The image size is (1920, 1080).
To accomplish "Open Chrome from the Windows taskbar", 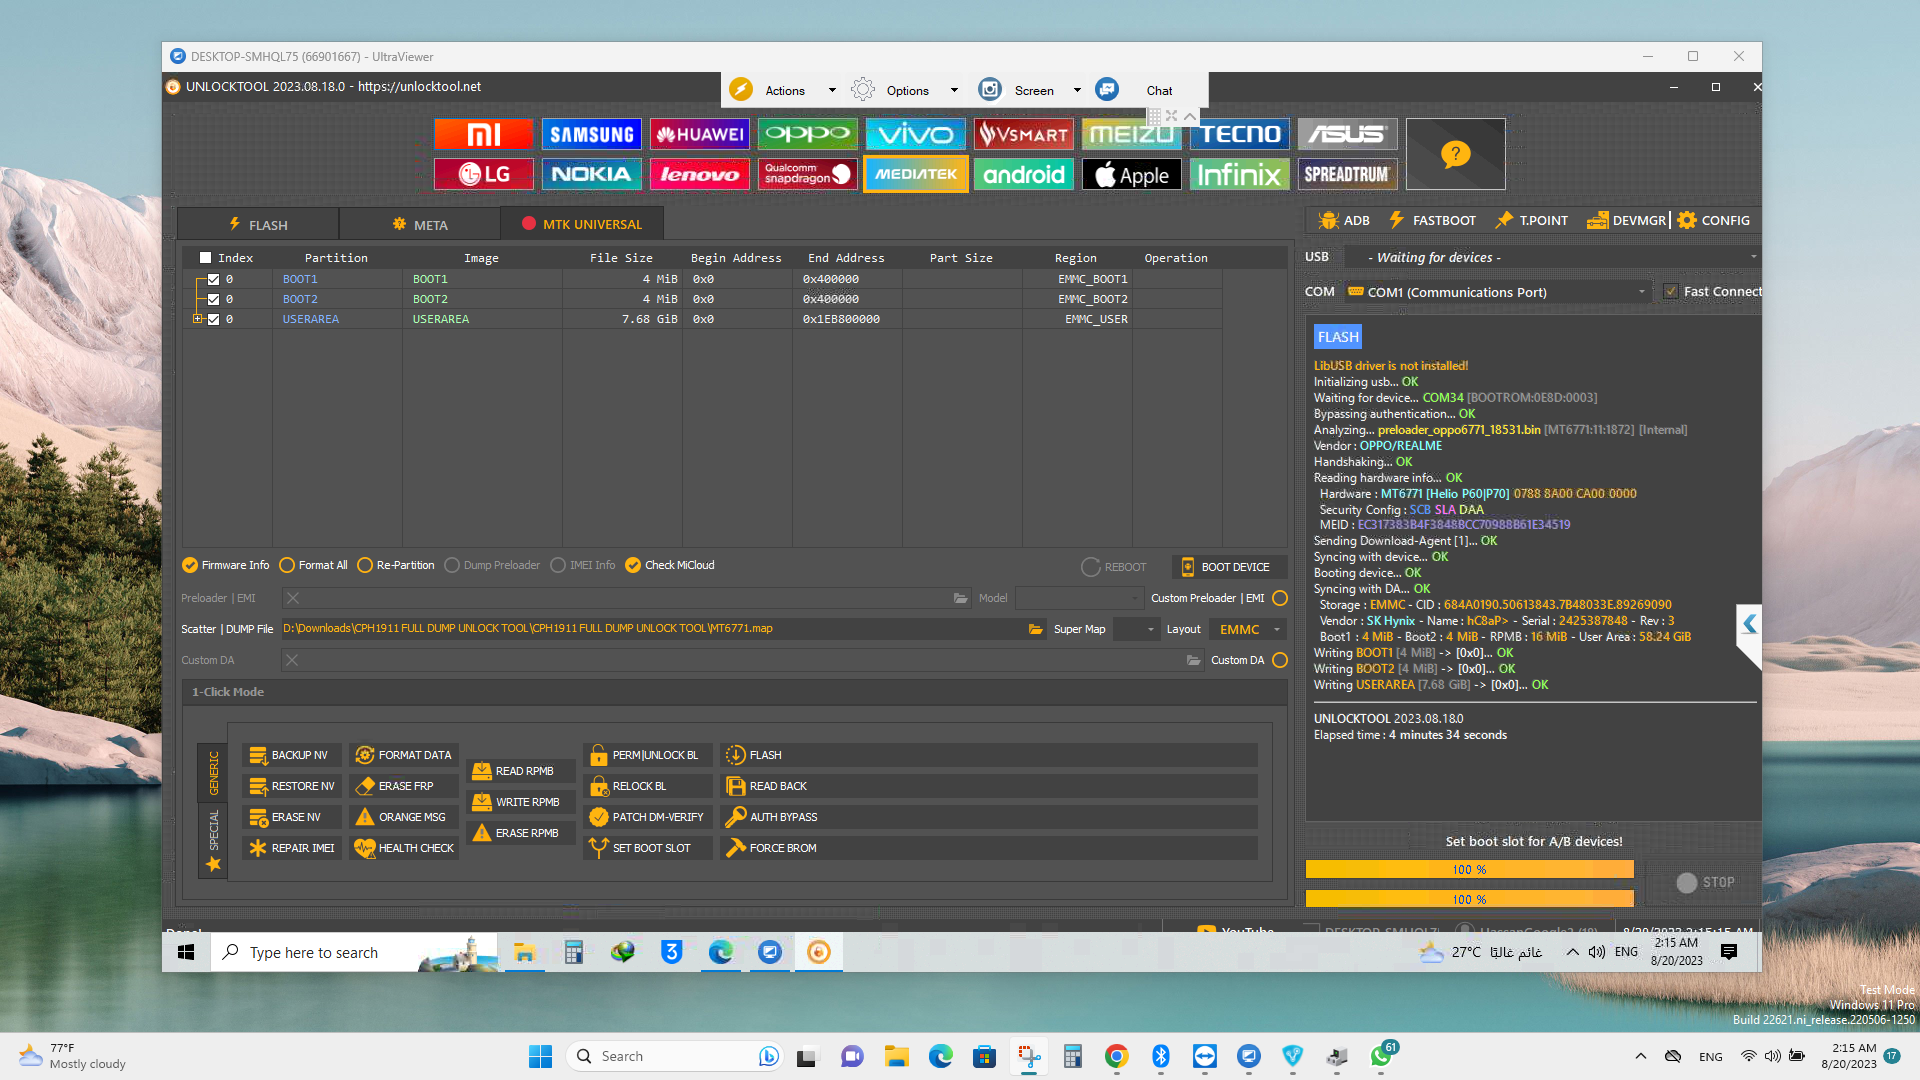I will (1117, 1056).
